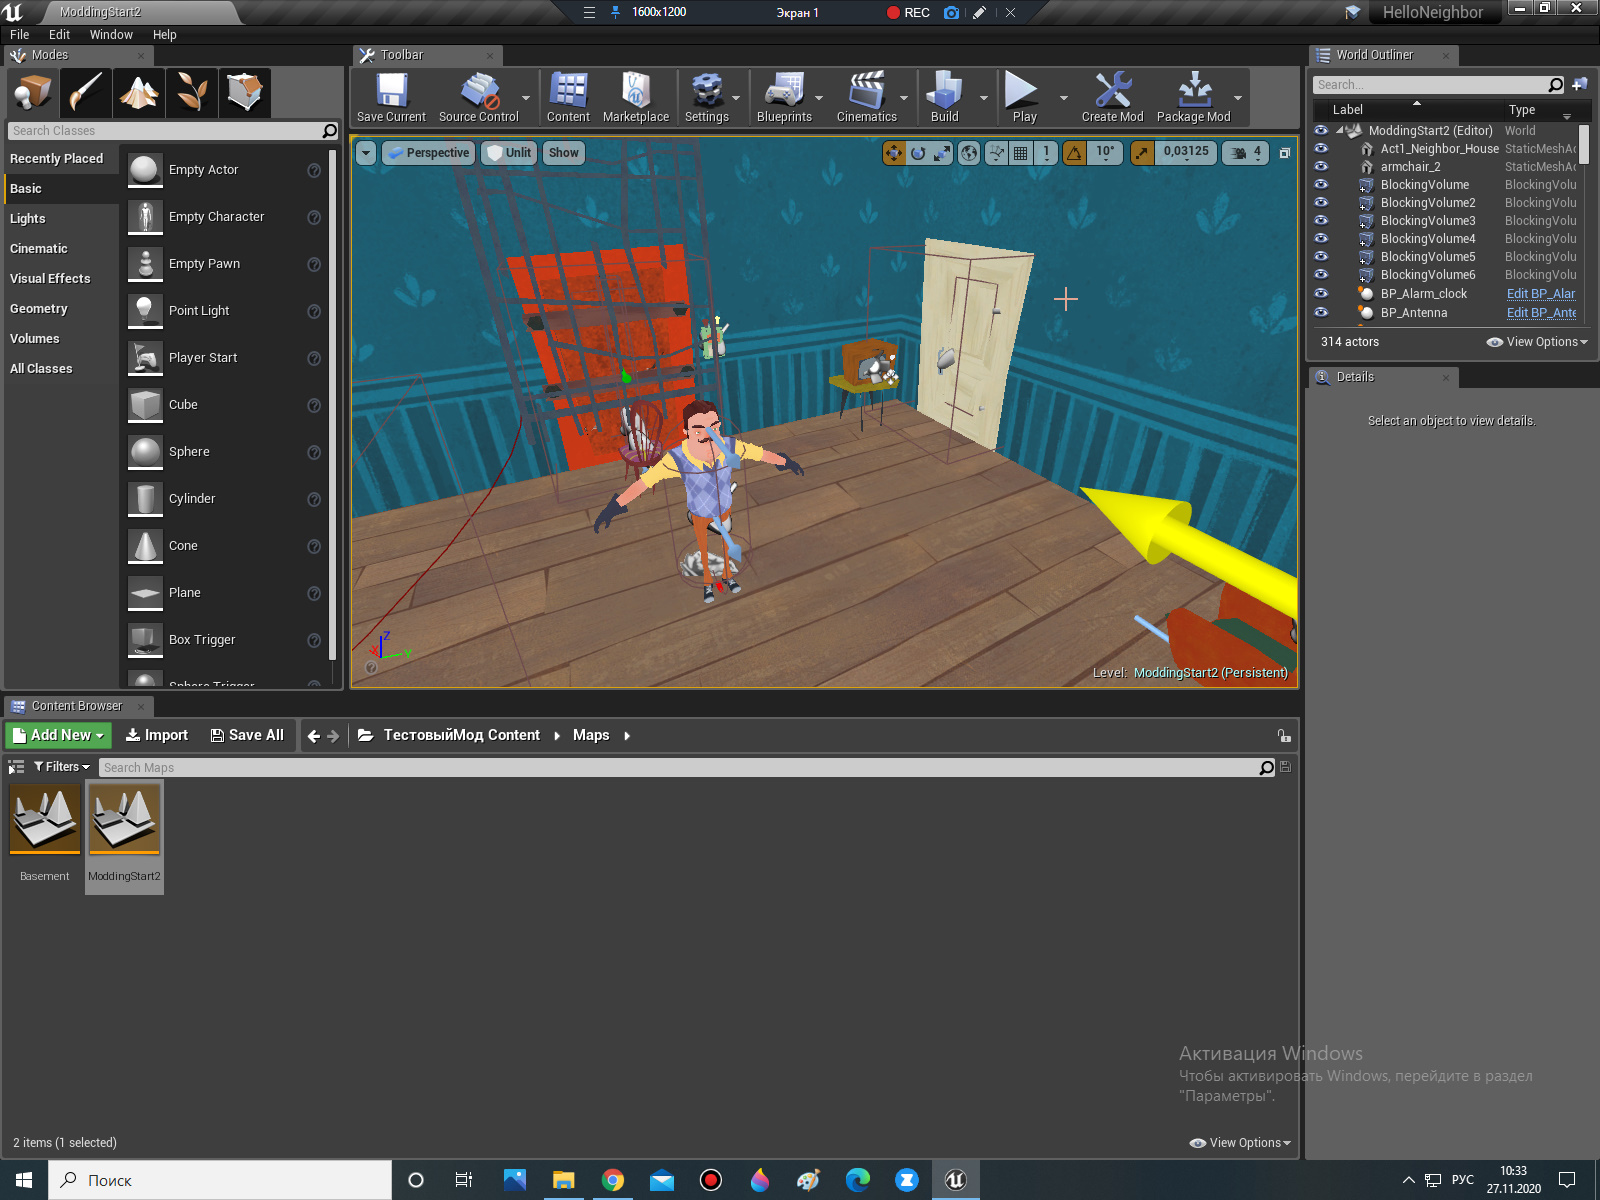Open viewport options dropdown arrow
The height and width of the screenshot is (1200, 1600).
[x=366, y=153]
